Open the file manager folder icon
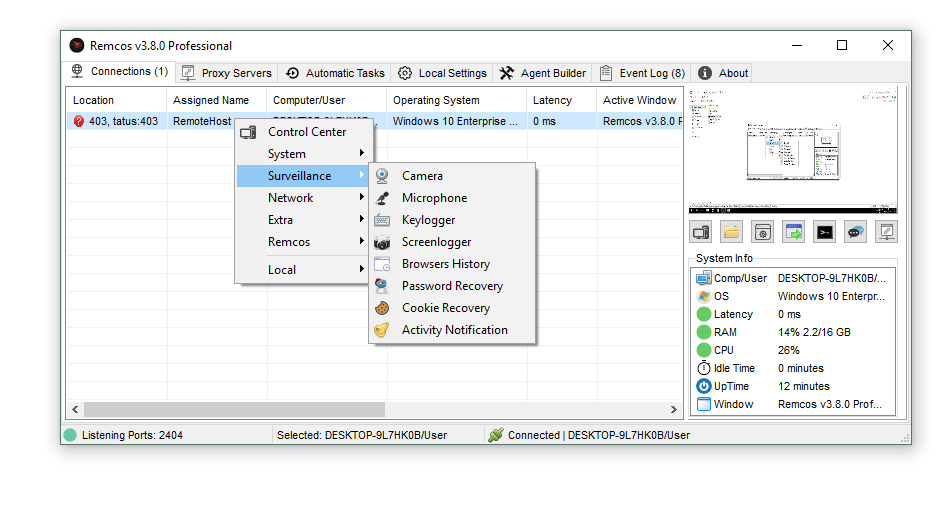 732,232
